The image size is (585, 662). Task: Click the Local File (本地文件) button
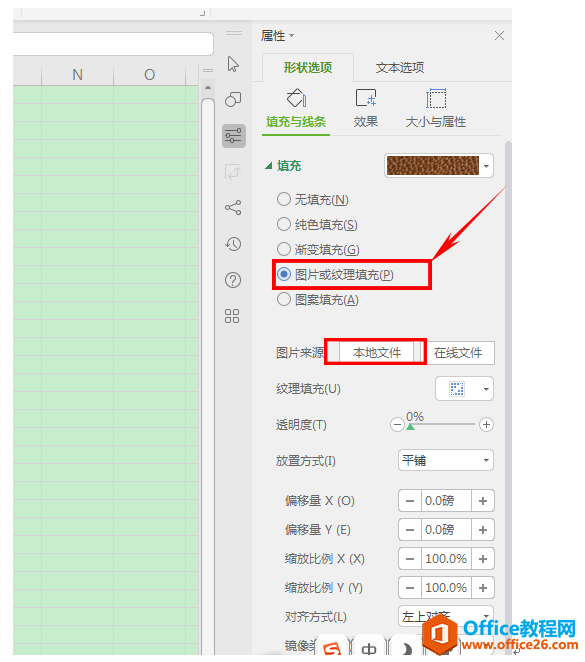click(376, 353)
